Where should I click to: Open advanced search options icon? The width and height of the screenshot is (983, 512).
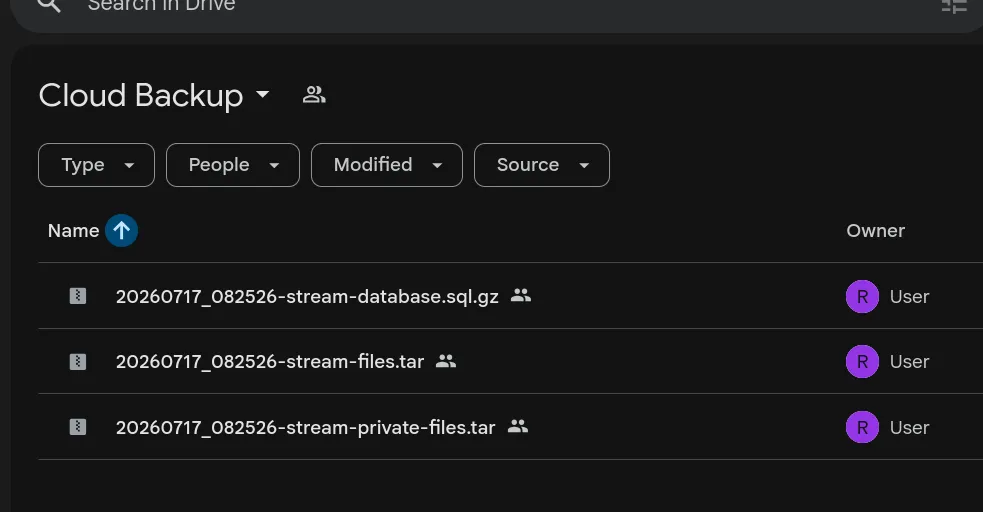[x=954, y=6]
